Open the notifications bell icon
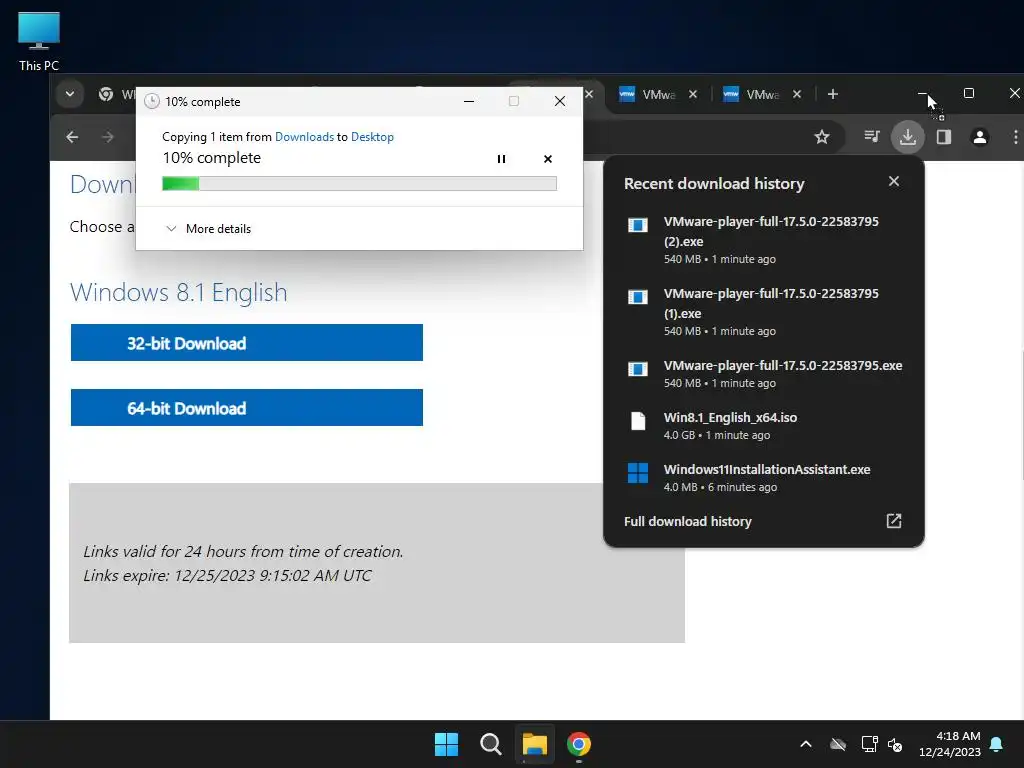Viewport: 1024px width, 768px height. (x=997, y=744)
